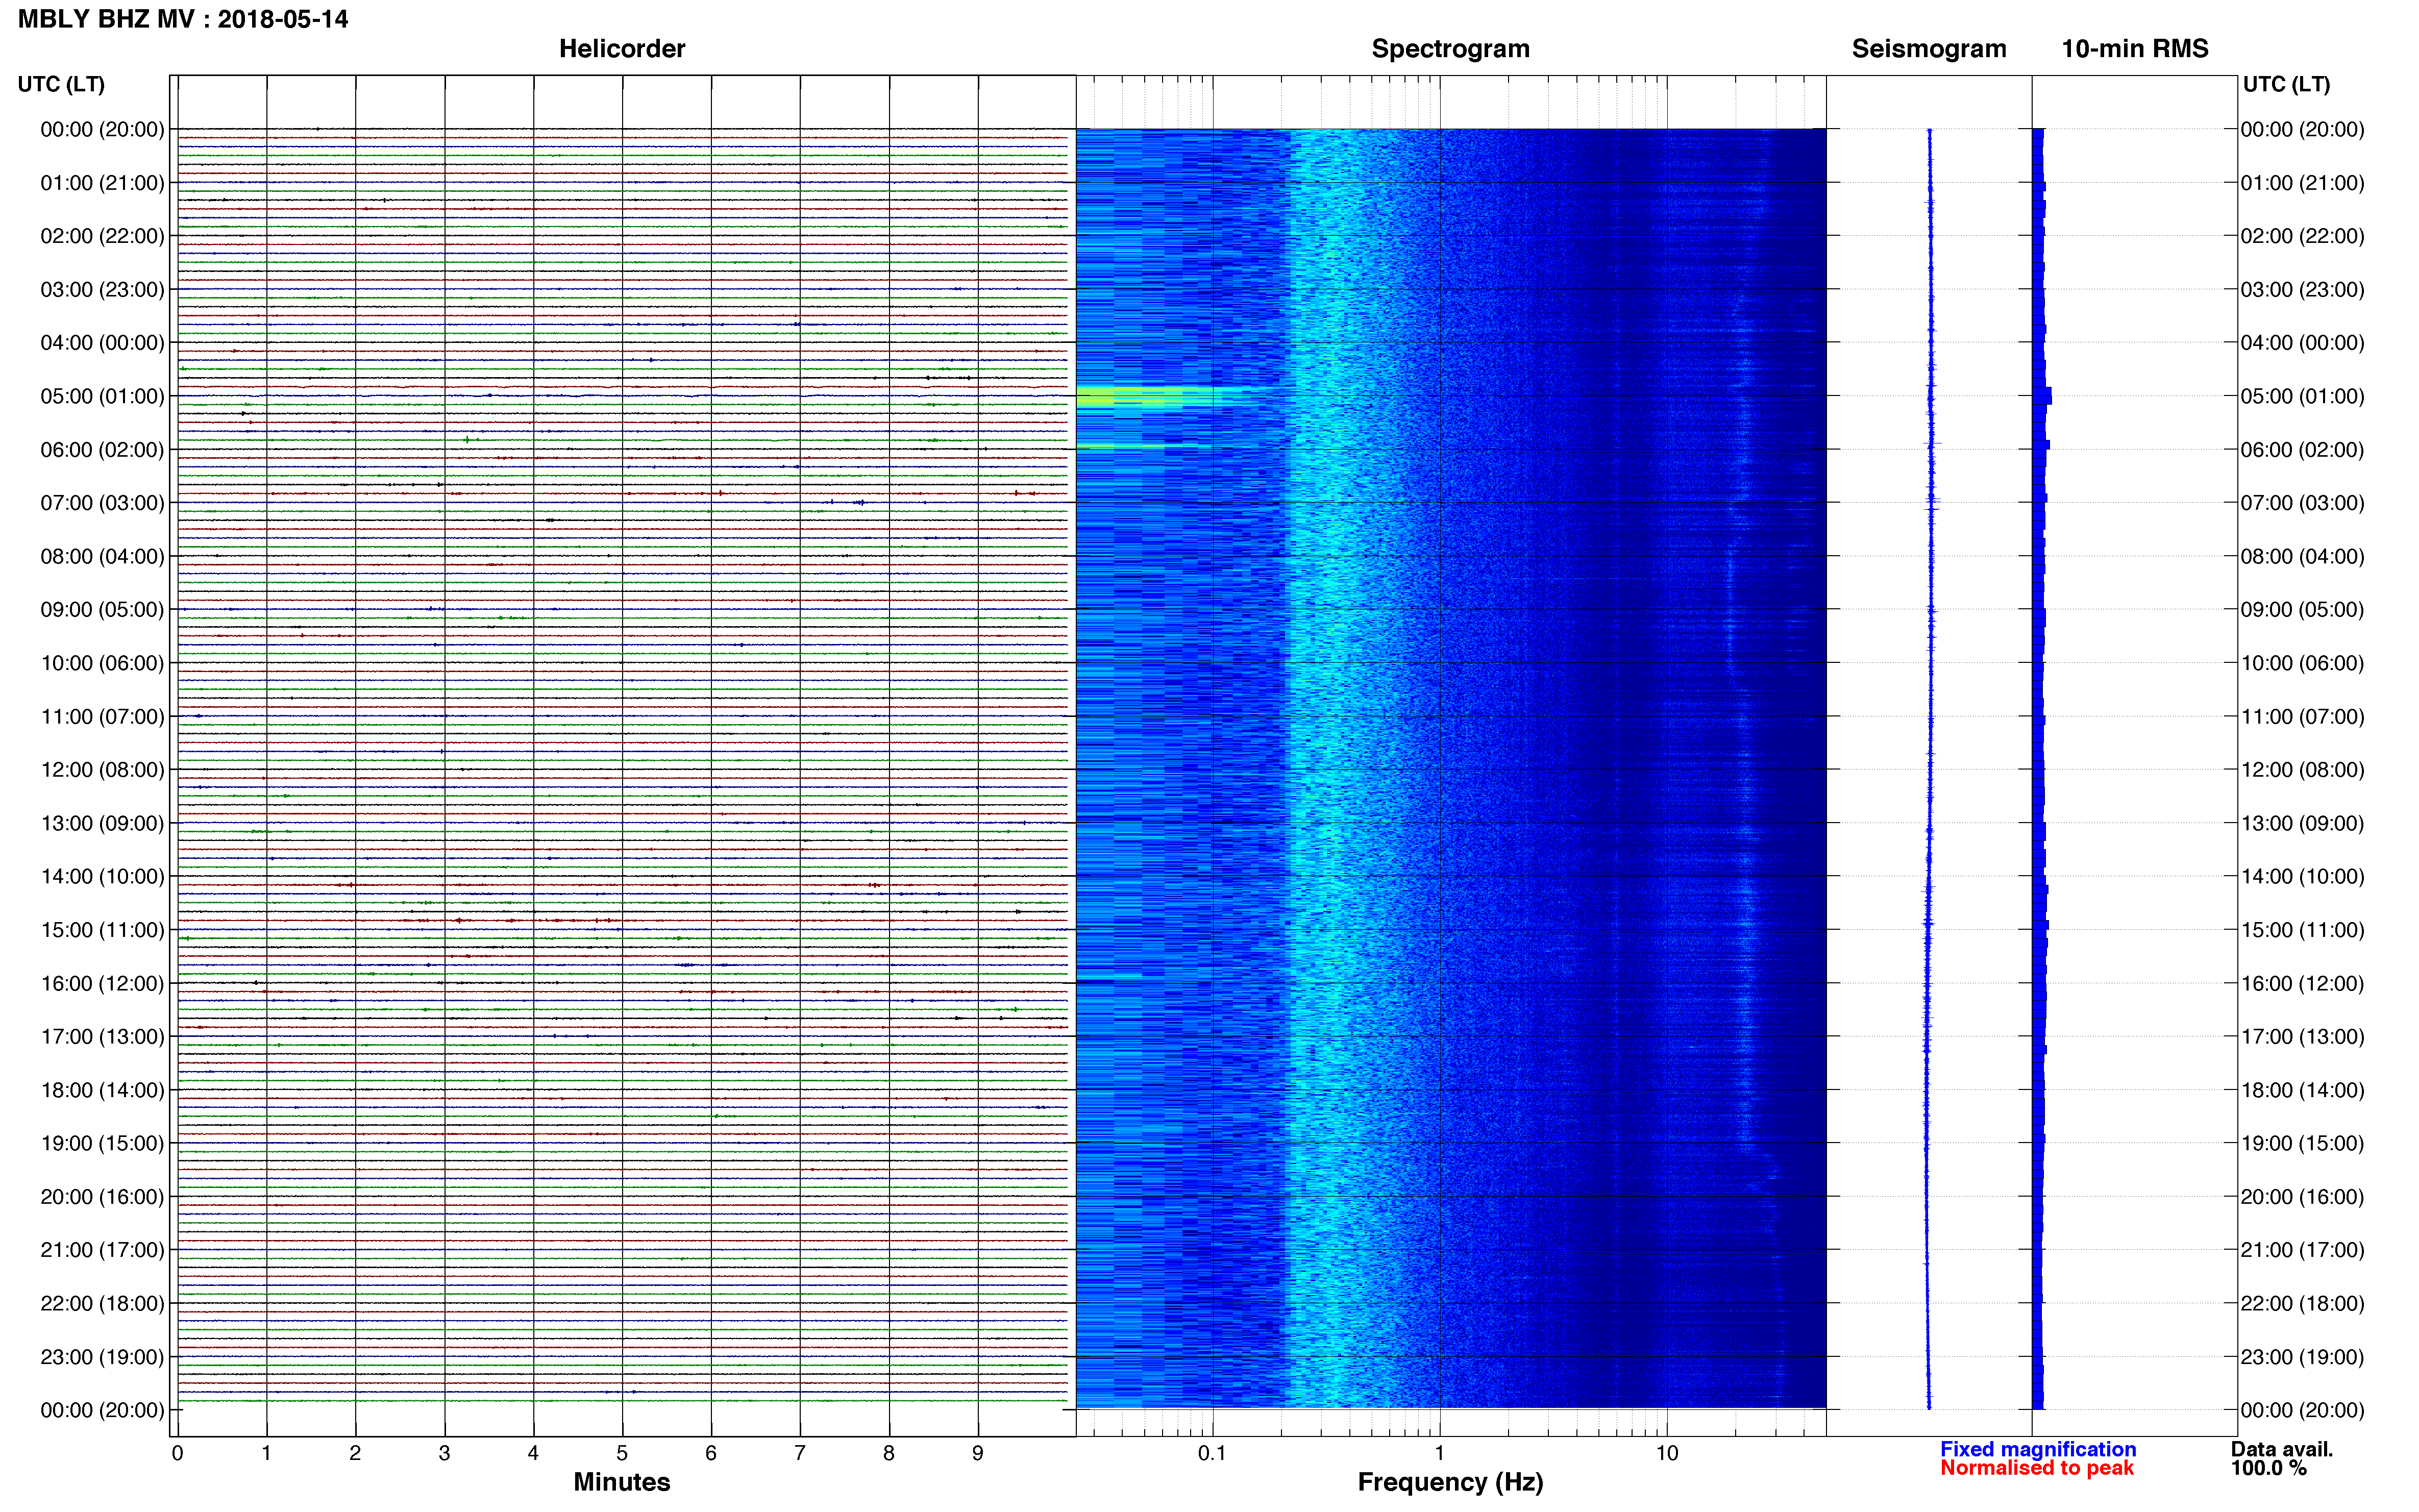The image size is (2419, 1512).
Task: Click tick label 10 on frequency axis
Action: tap(1667, 1454)
